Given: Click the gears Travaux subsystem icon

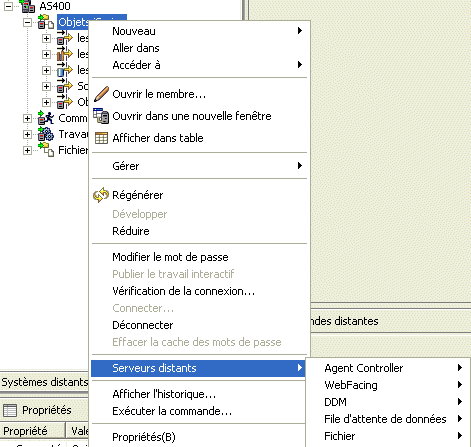Looking at the screenshot, I should pyautogui.click(x=46, y=134).
